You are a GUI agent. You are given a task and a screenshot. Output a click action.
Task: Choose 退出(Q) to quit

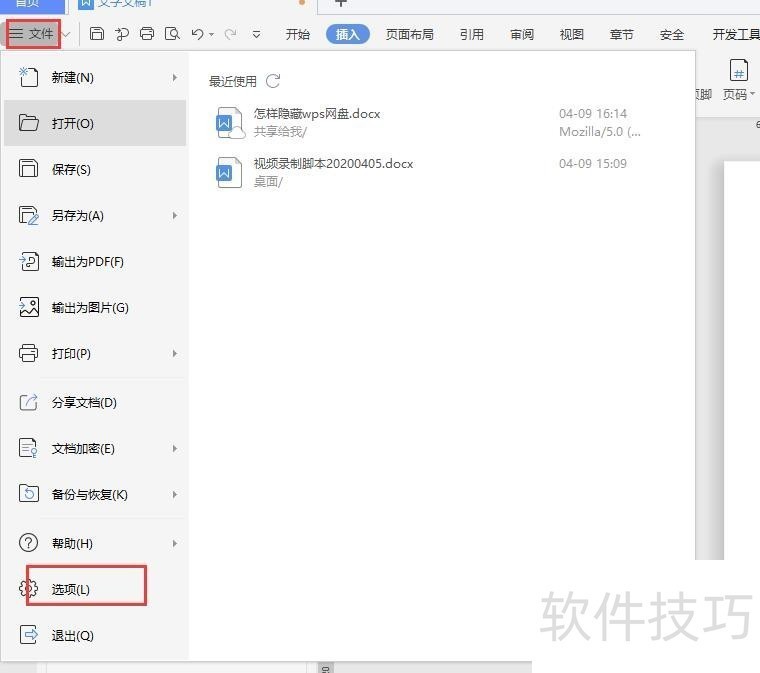click(95, 635)
